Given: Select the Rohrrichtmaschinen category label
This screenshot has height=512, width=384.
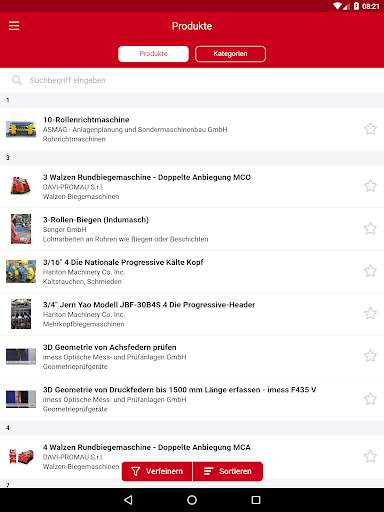Looking at the screenshot, I should 74,139.
